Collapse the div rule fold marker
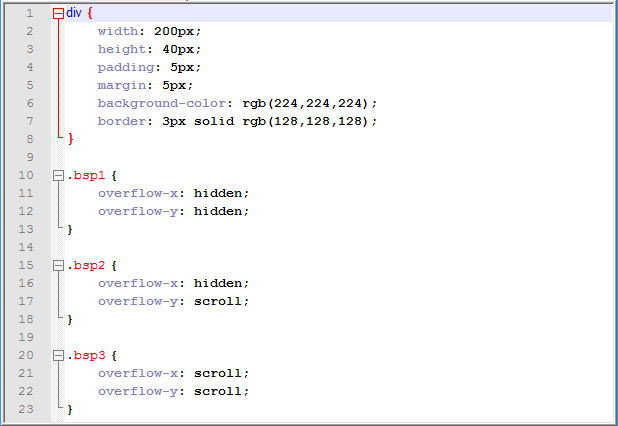The image size is (618, 426). (x=58, y=14)
